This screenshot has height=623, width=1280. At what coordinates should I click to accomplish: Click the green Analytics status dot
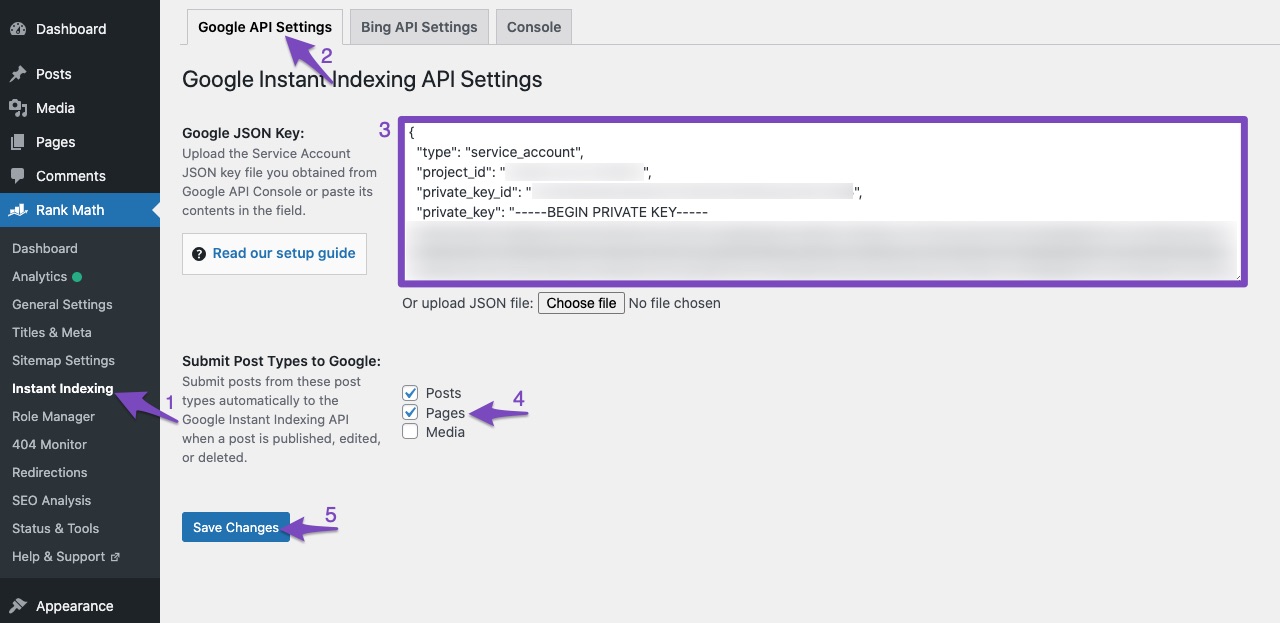pyautogui.click(x=77, y=277)
